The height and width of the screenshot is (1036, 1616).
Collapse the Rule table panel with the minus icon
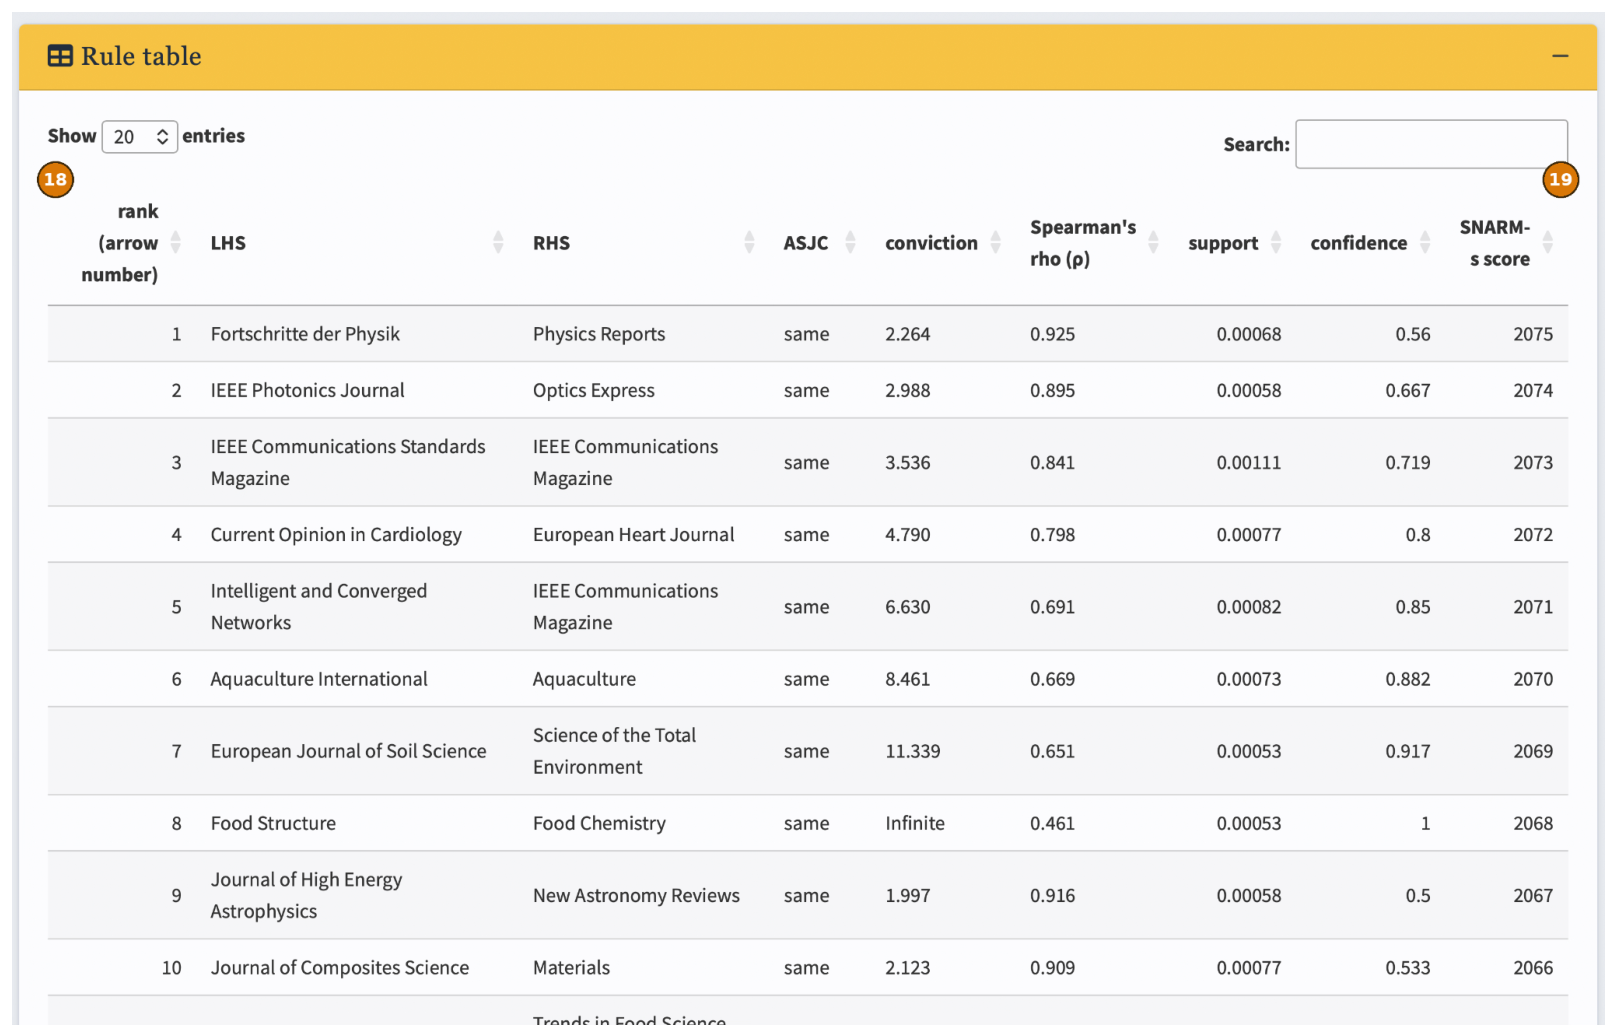1559,56
